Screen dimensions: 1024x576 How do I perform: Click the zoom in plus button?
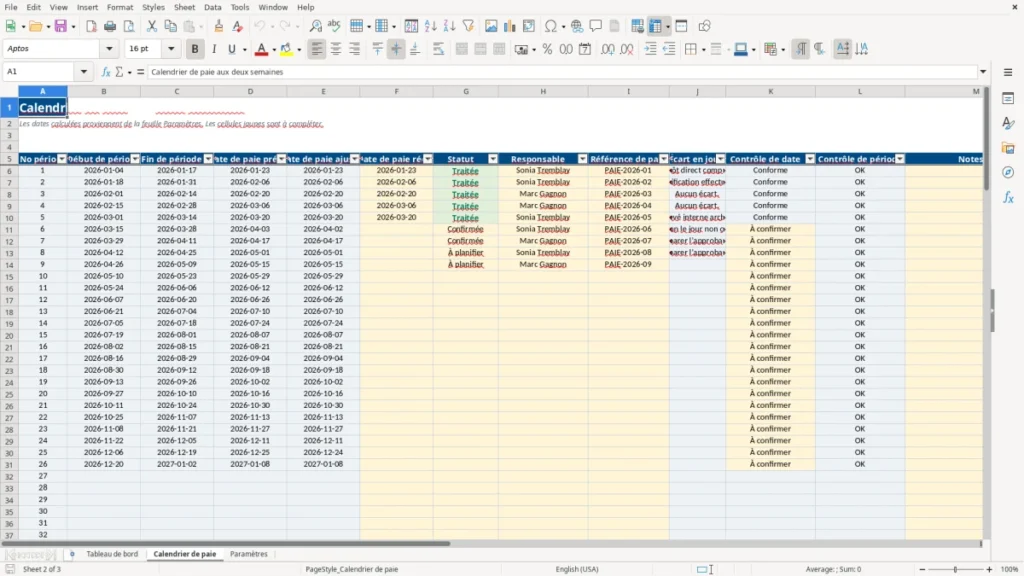989,569
